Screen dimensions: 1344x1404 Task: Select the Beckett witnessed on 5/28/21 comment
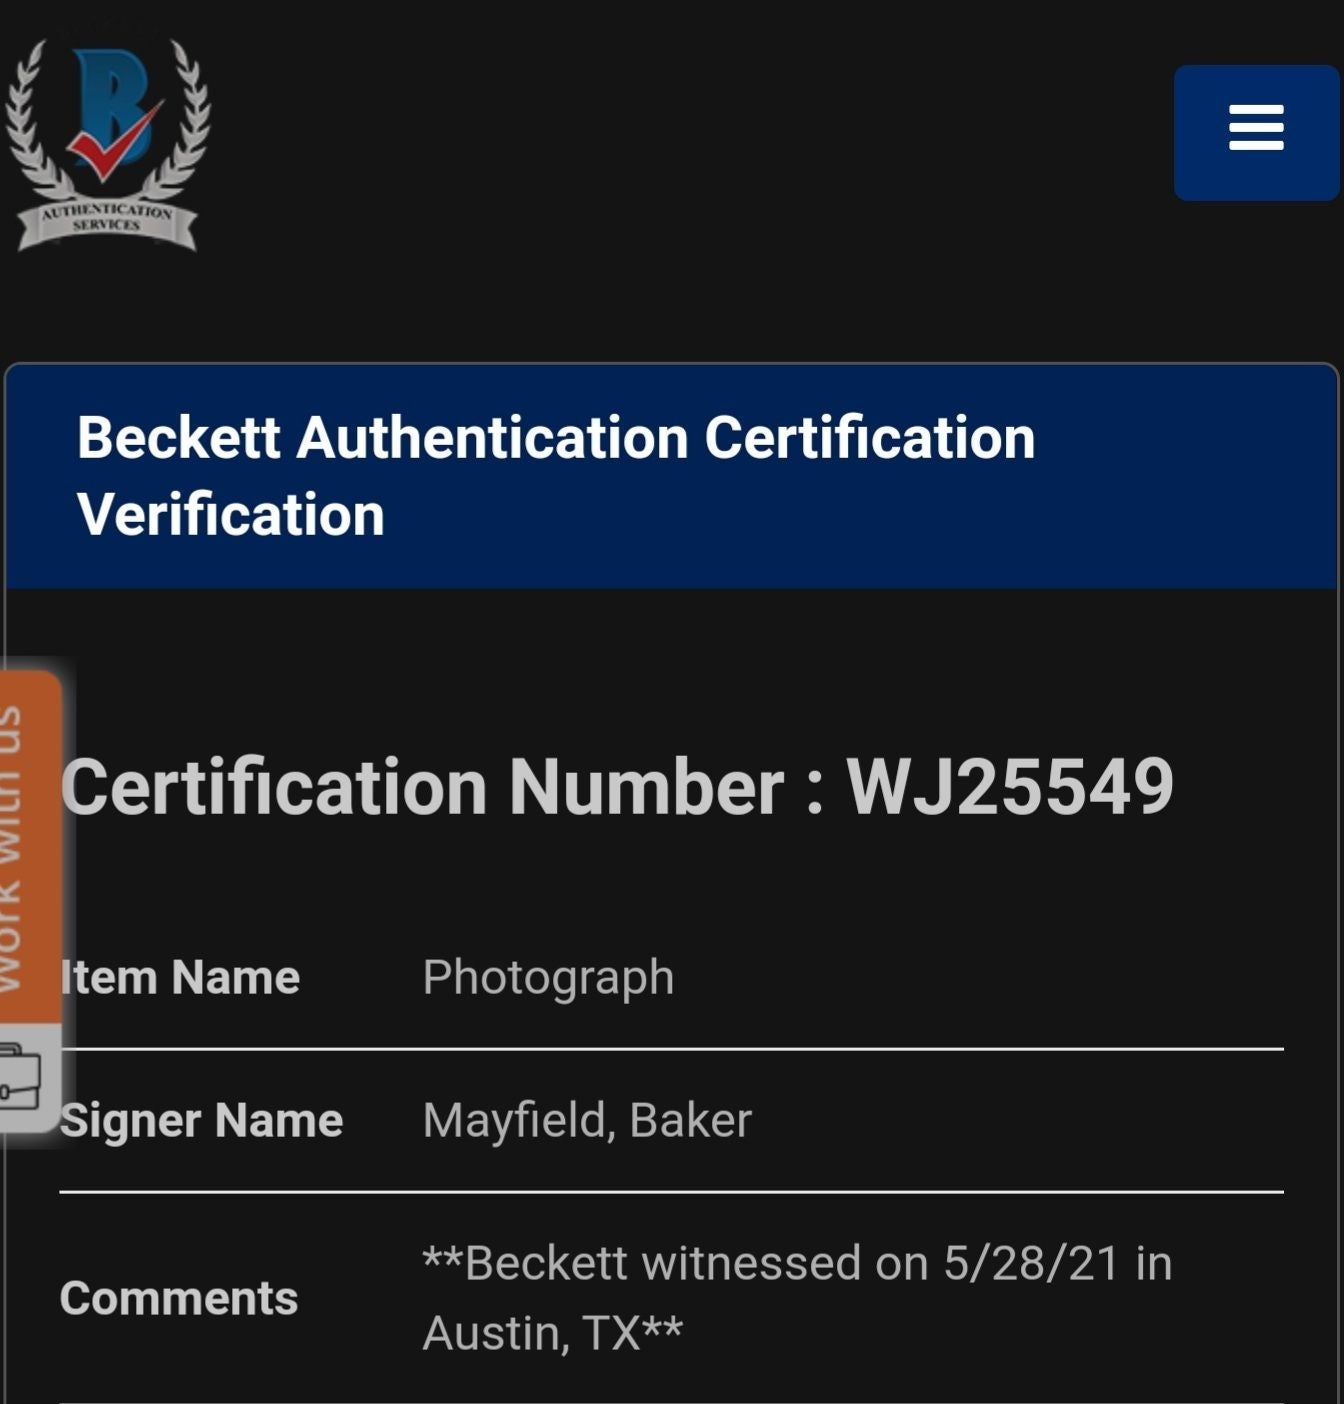(797, 1298)
